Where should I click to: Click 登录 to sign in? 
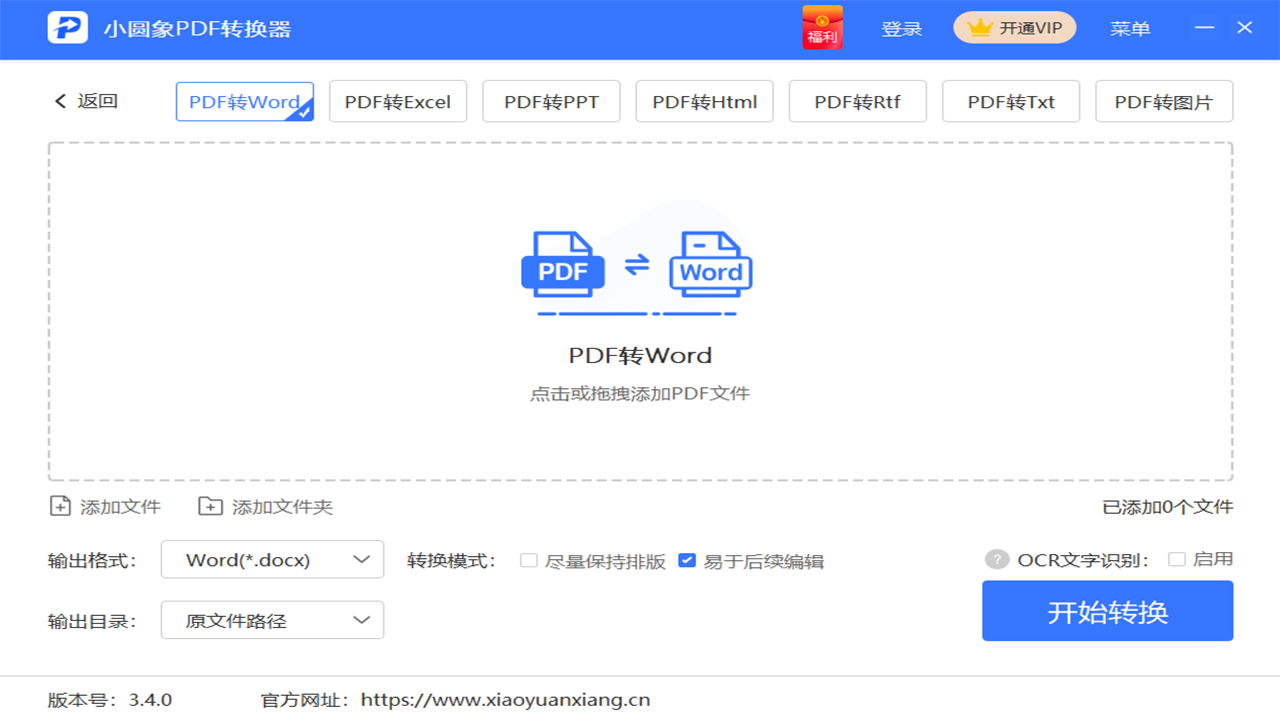(902, 29)
